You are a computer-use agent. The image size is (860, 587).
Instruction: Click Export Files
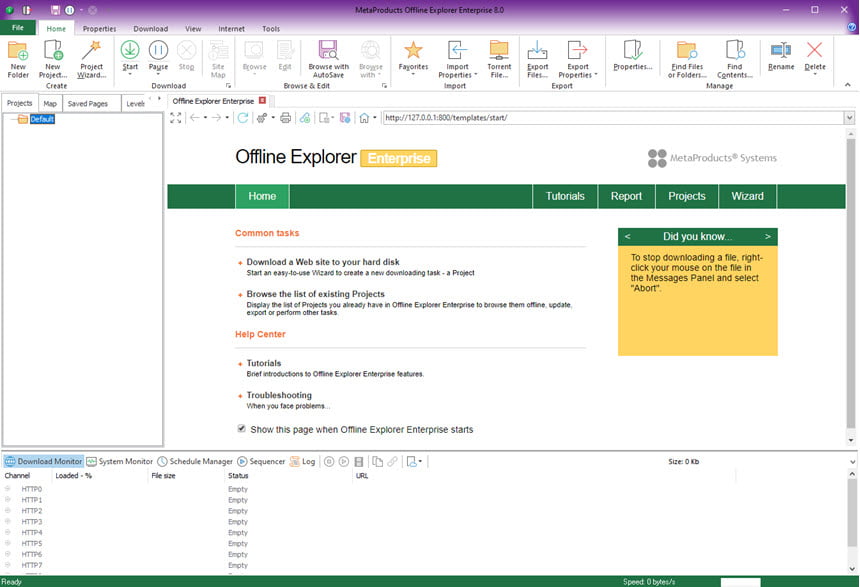(x=538, y=59)
